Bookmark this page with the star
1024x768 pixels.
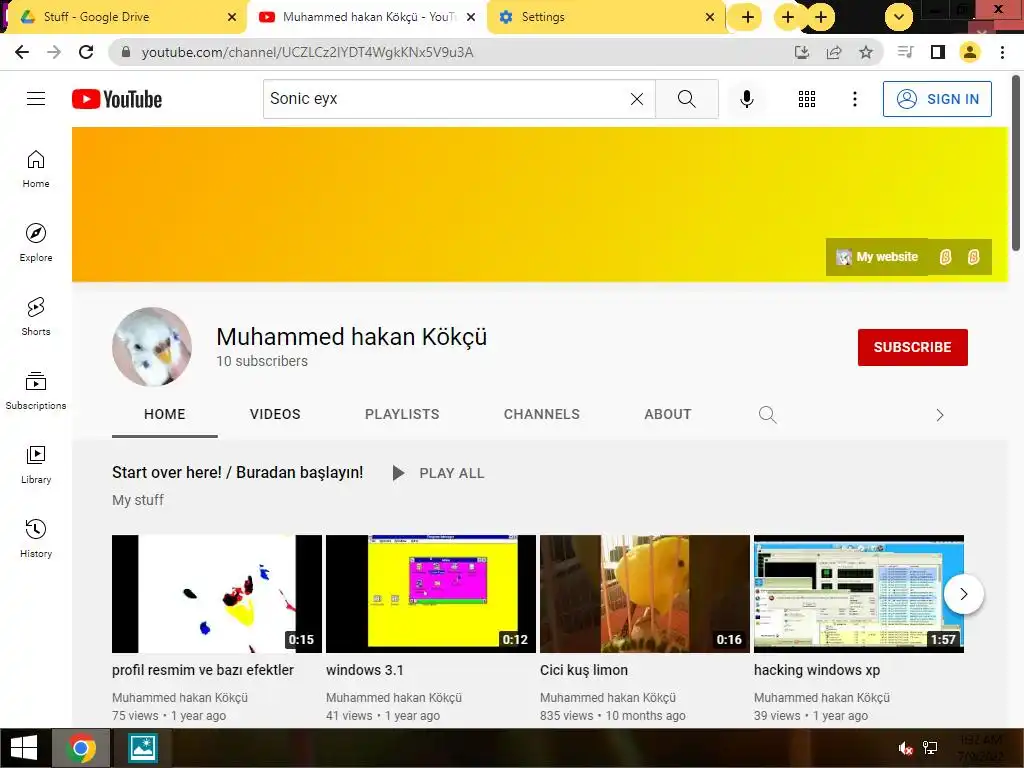[866, 52]
